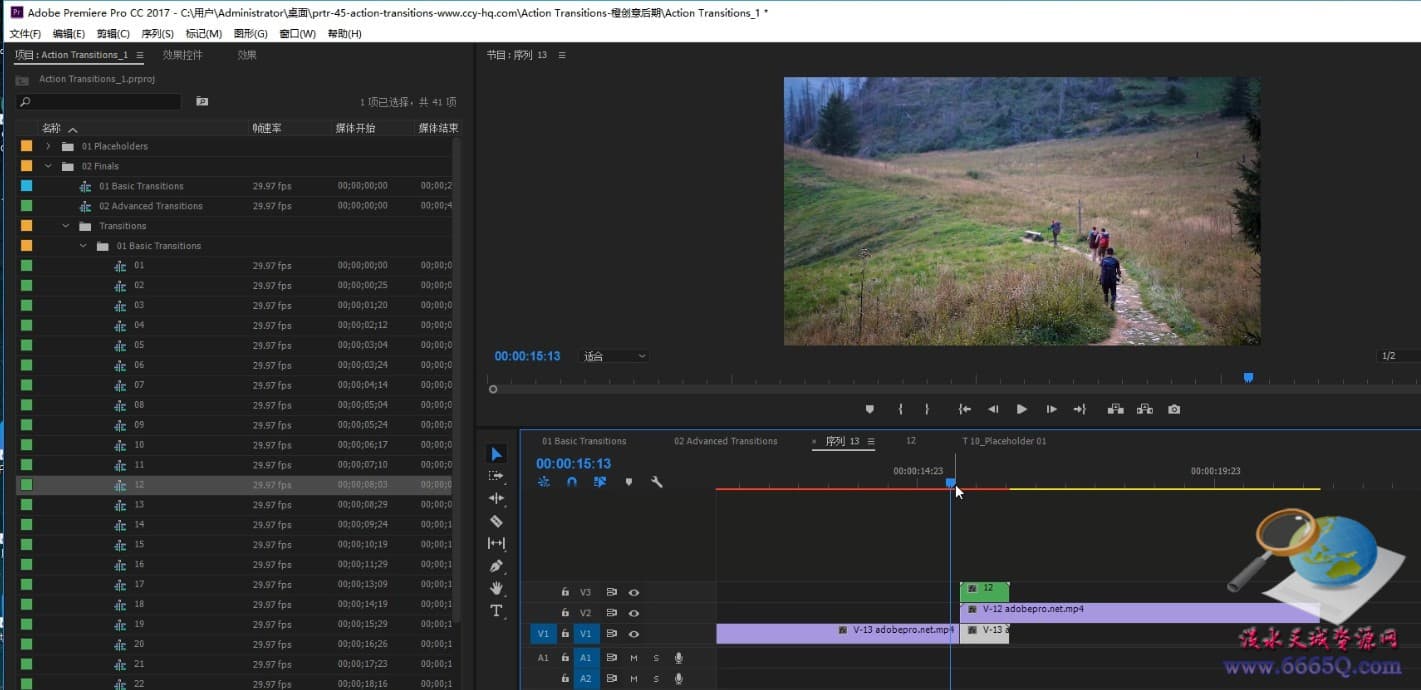Open the project panel menu
Screen dimensions: 1421x690
140,55
